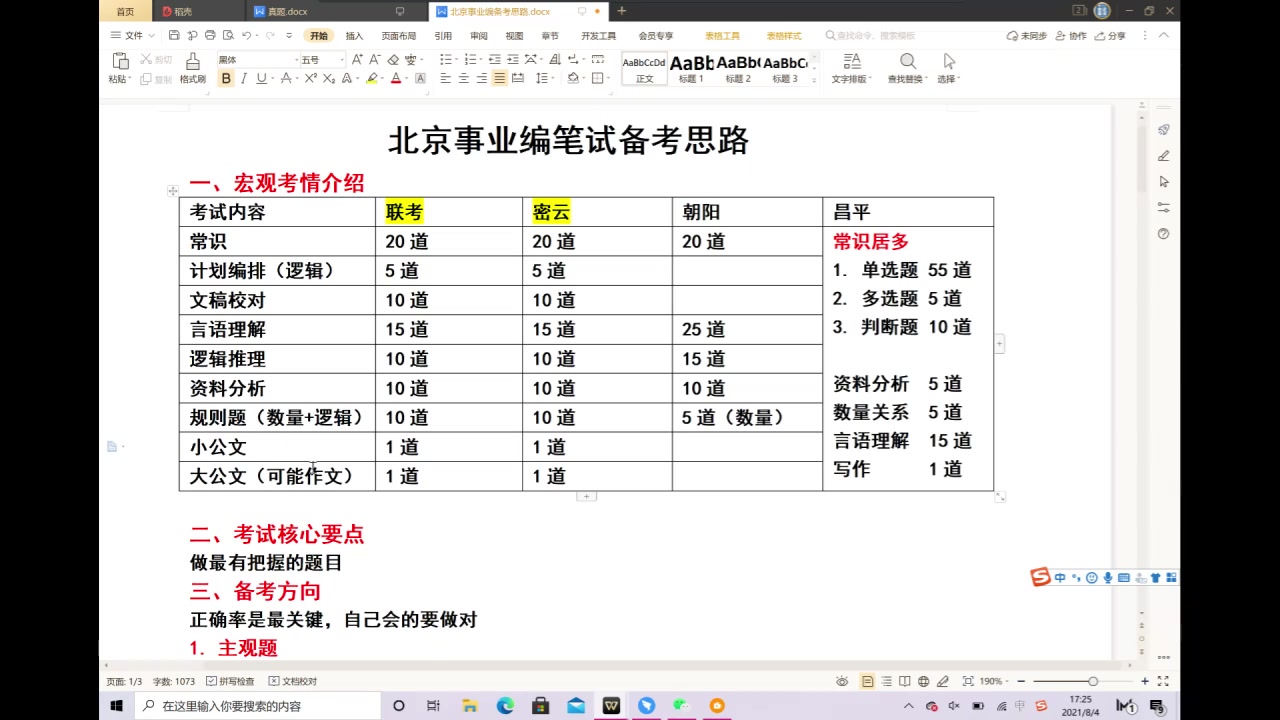The width and height of the screenshot is (1280, 720).
Task: Toggle Justify alignment button
Action: 499,78
